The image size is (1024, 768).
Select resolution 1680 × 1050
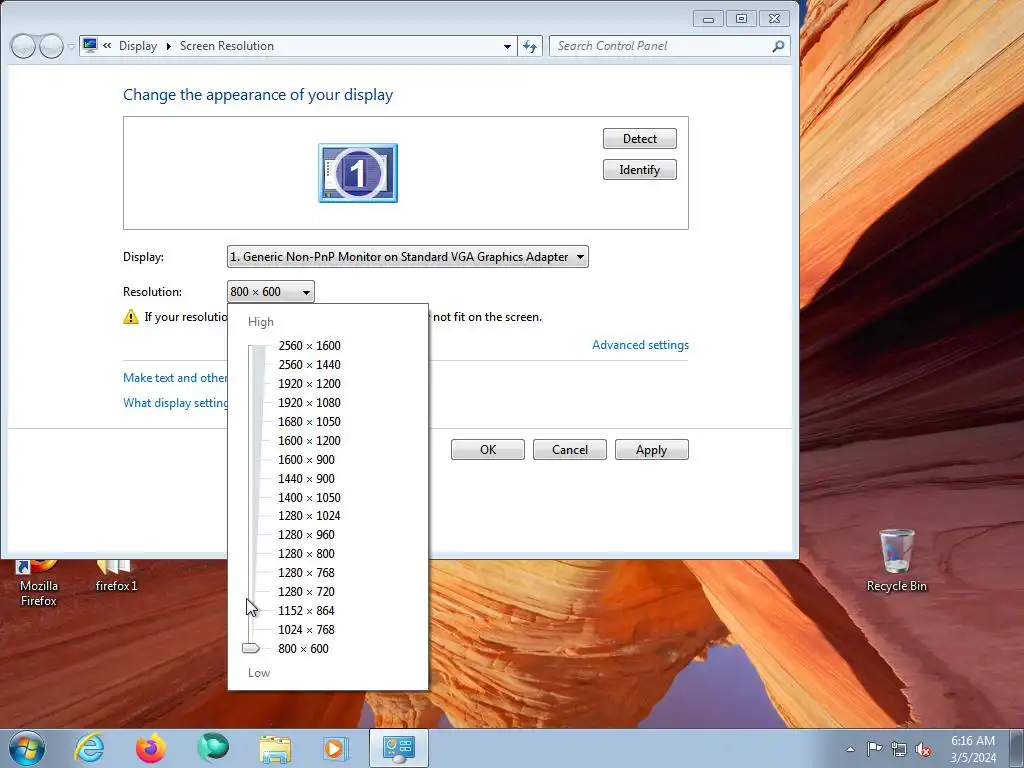pos(309,421)
